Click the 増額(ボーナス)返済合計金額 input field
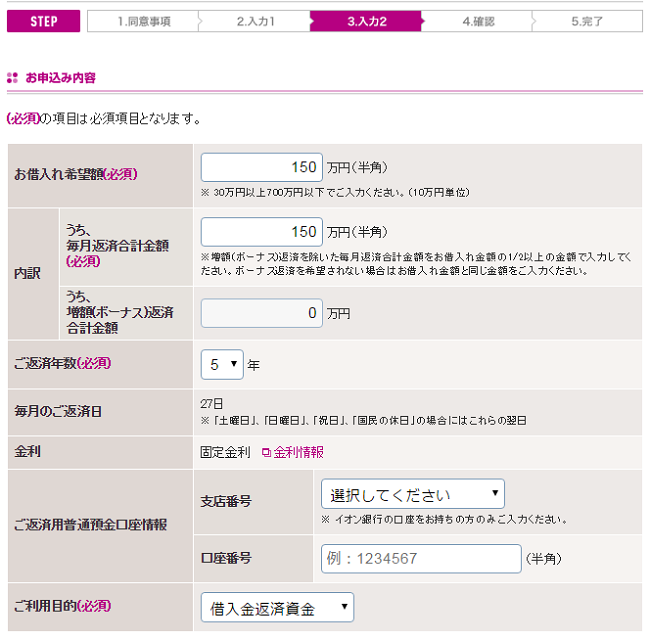 262,313
